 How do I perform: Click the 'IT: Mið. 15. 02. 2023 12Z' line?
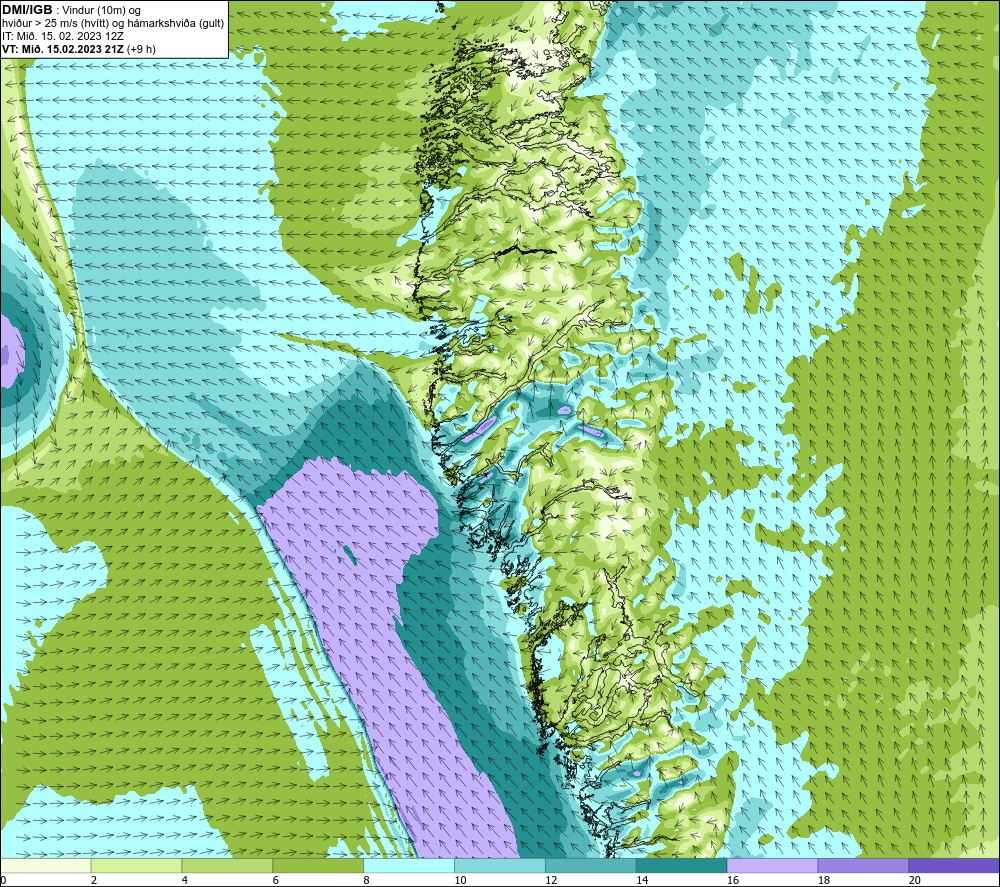pos(63,36)
